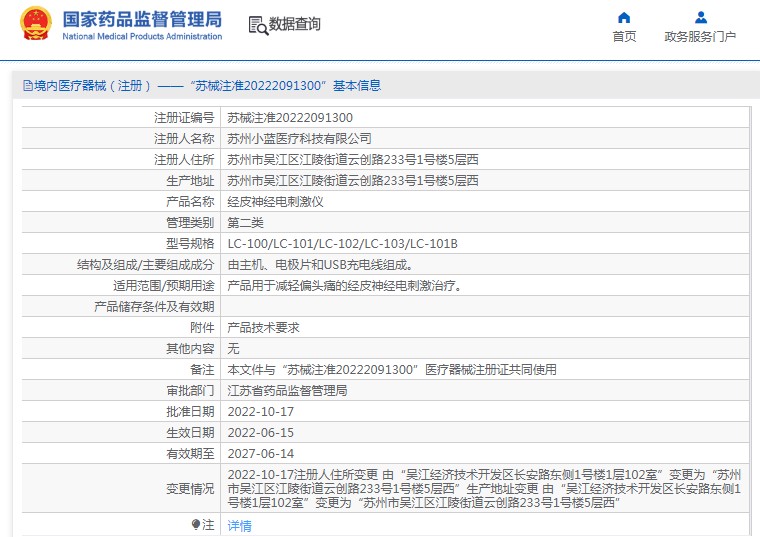The width and height of the screenshot is (760, 537).
Task: Click the 国家药品监督管理局 site title
Action: 142,19
